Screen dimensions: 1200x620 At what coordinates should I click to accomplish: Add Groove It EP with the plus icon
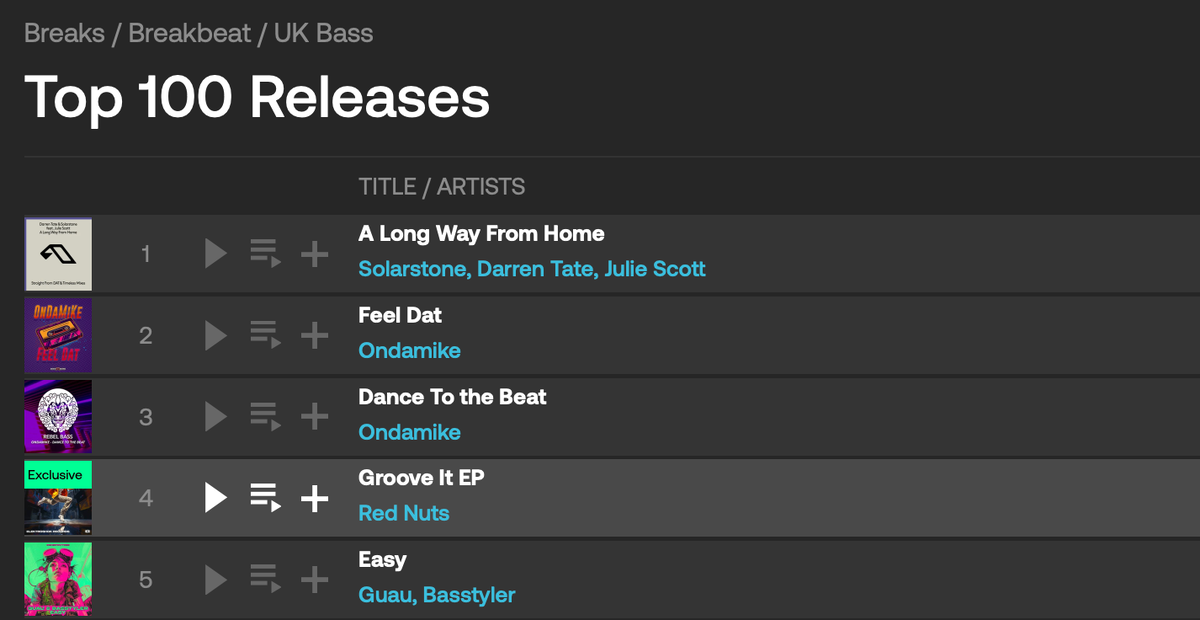click(x=315, y=497)
